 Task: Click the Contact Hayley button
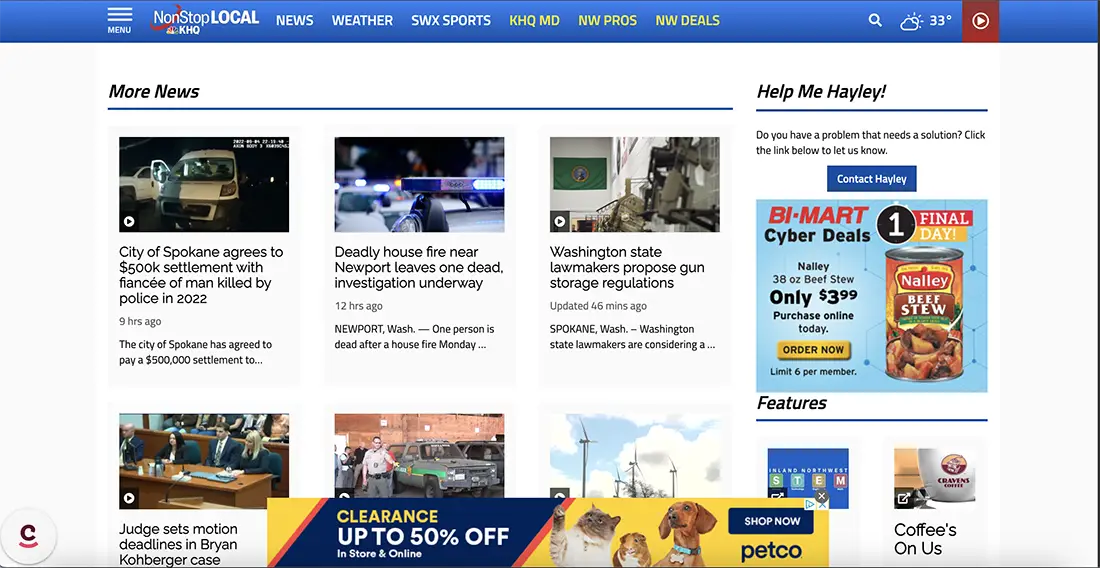coord(871,179)
